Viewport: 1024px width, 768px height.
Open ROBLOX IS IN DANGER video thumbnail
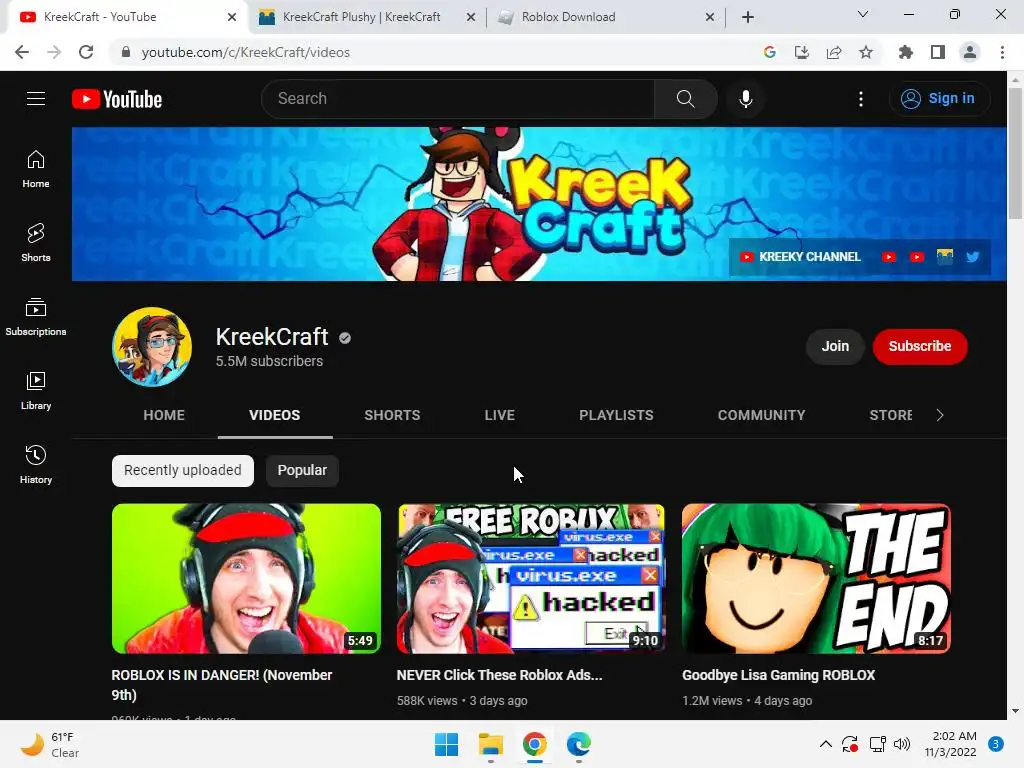pyautogui.click(x=246, y=579)
